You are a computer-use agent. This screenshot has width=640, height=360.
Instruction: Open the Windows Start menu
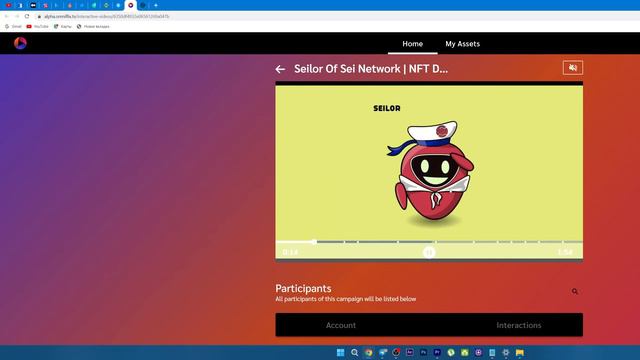[340, 353]
